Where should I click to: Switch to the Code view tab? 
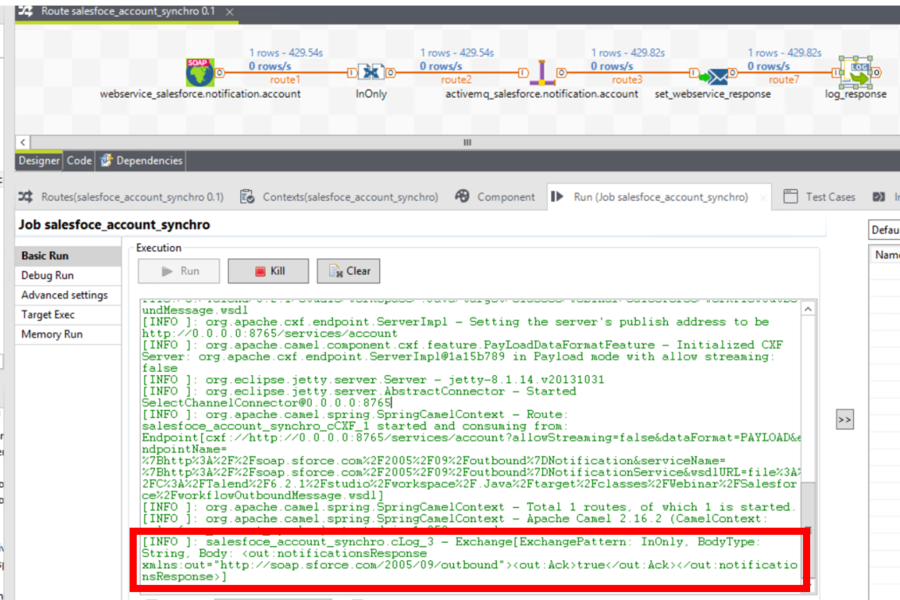[x=79, y=161]
